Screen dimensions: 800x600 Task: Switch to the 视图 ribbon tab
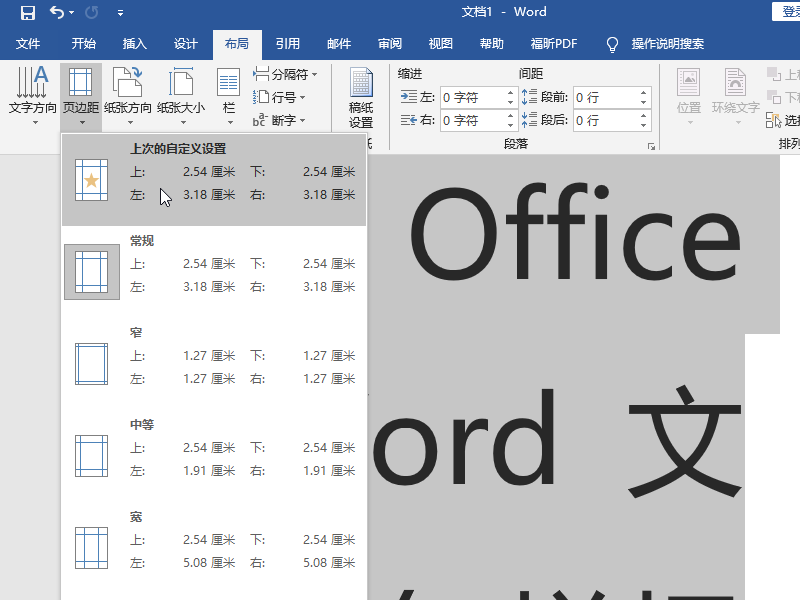tap(441, 44)
